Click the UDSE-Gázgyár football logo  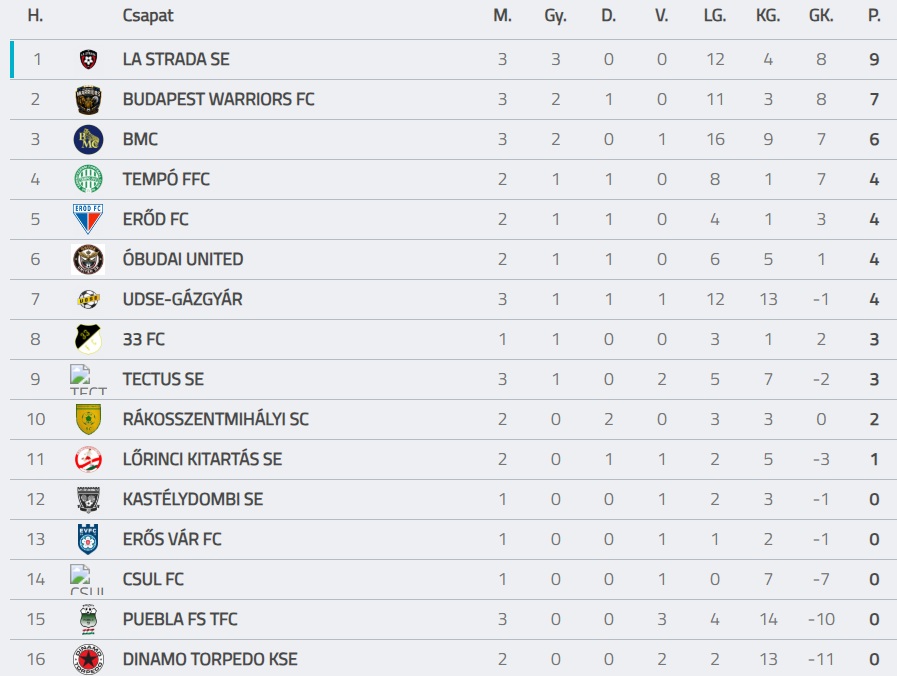[88, 299]
